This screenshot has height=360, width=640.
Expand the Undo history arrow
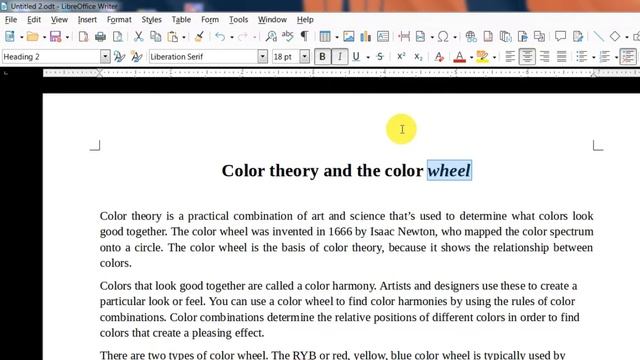(x=231, y=38)
